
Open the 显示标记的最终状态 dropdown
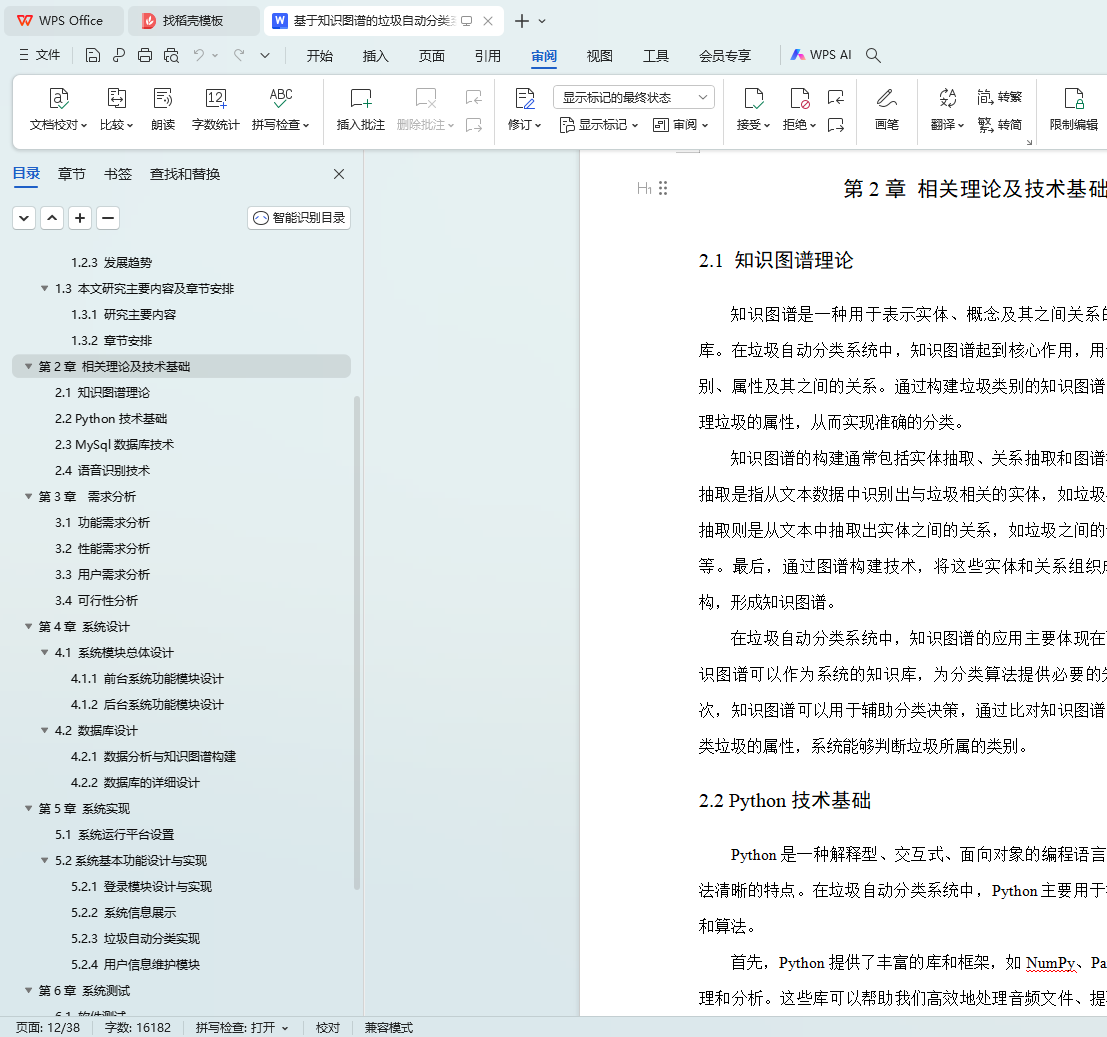click(x=634, y=97)
